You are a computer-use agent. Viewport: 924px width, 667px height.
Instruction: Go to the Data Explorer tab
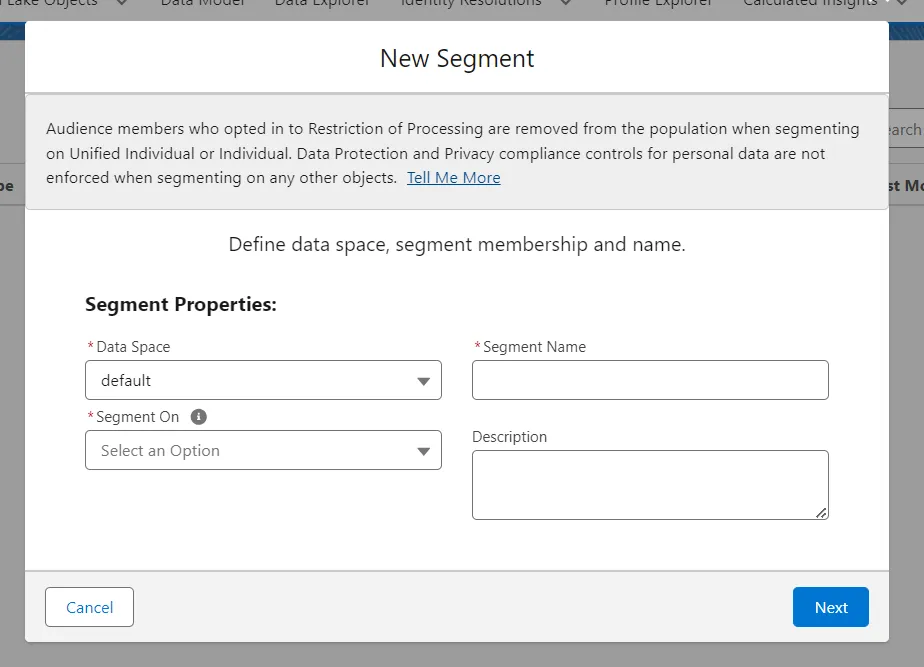click(x=322, y=3)
